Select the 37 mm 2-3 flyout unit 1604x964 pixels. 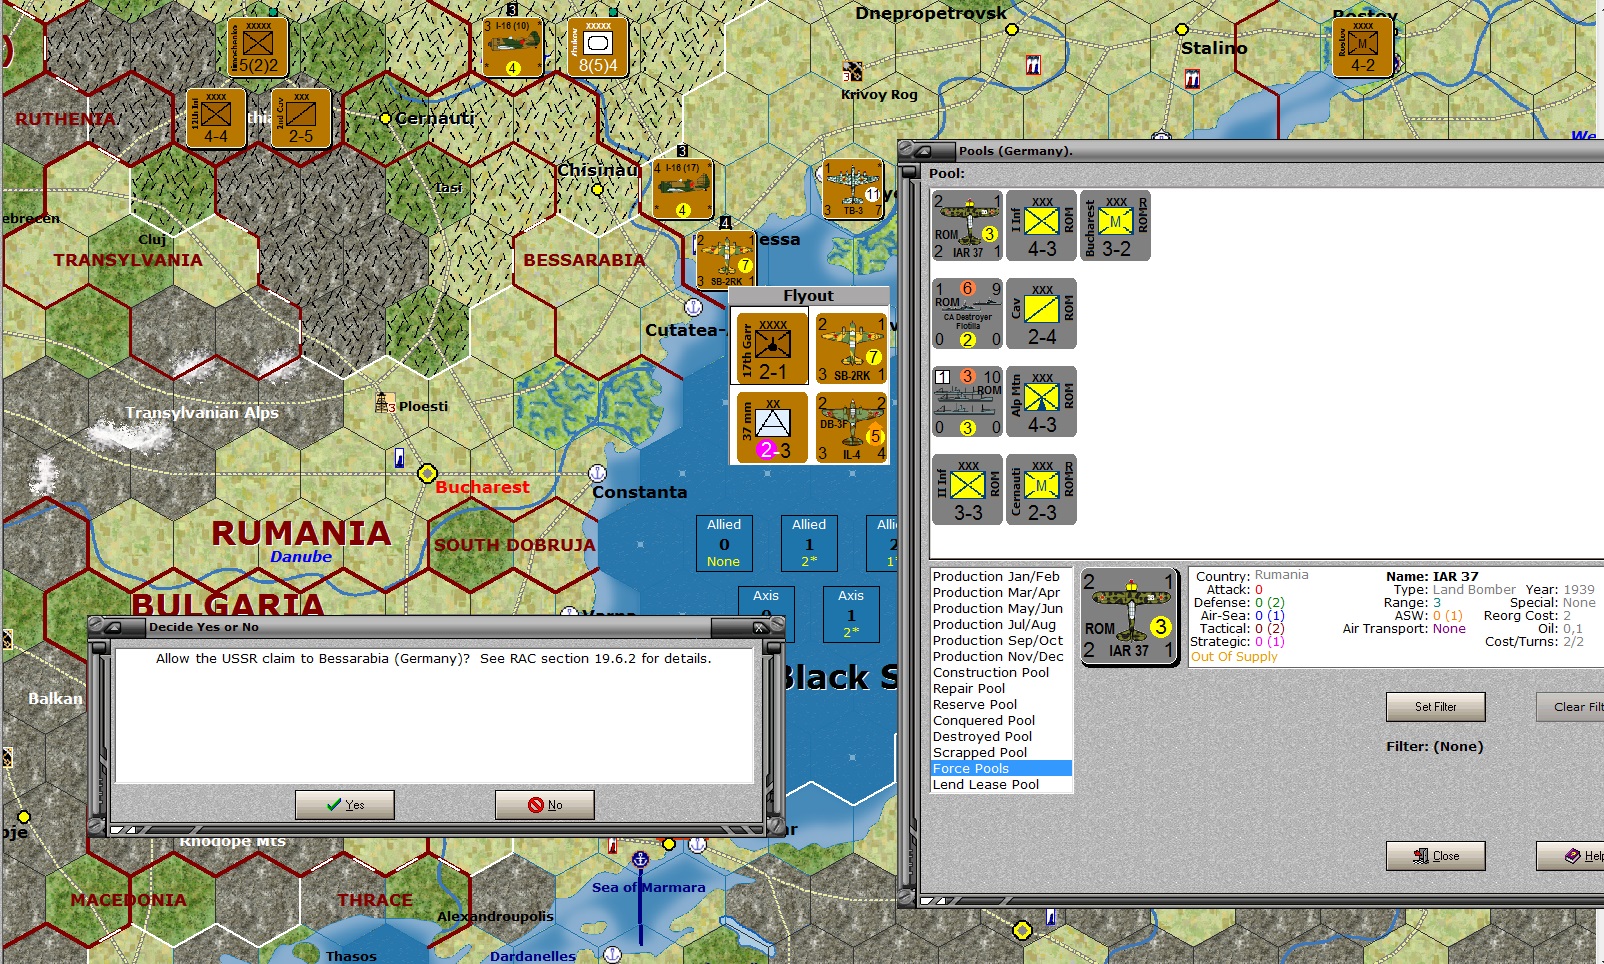click(772, 427)
